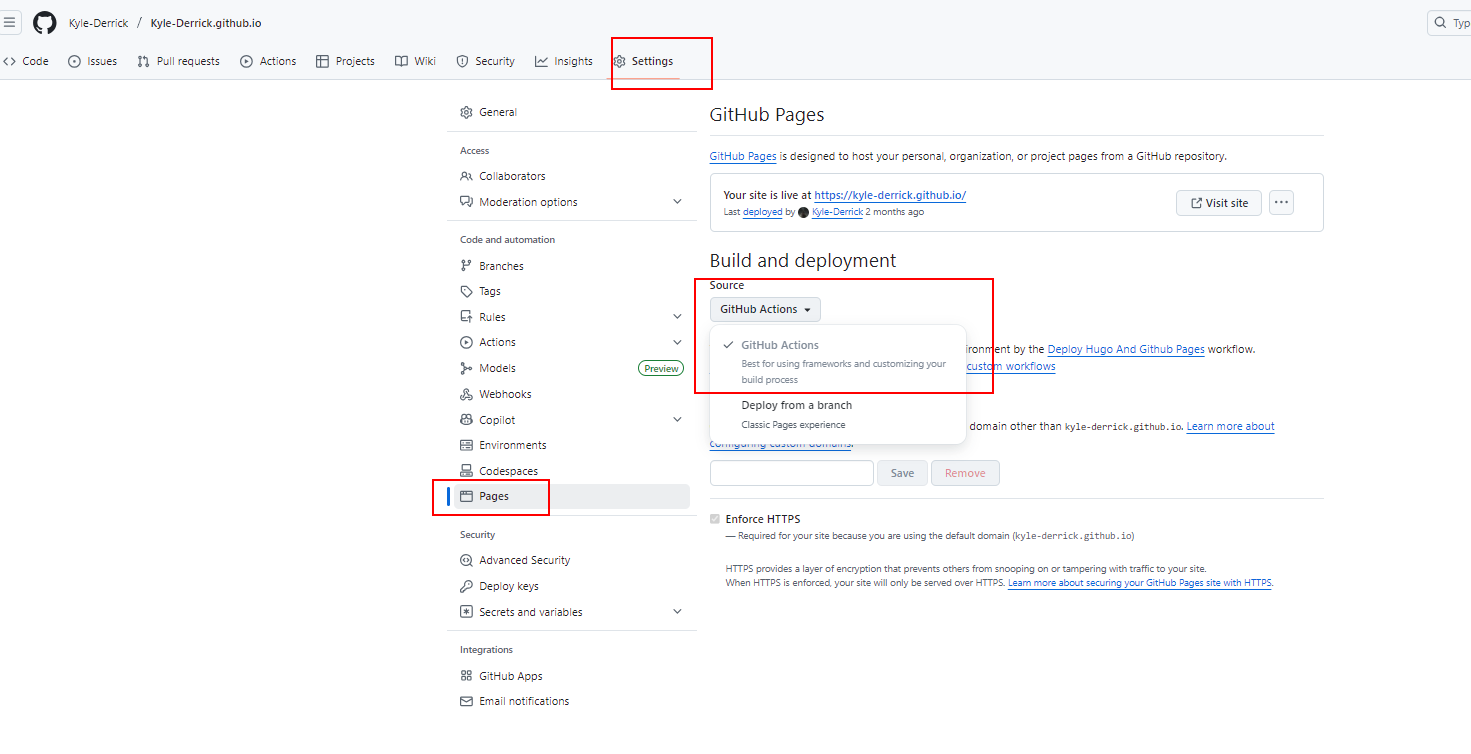Open Deploy keys settings
This screenshot has height=754, width=1471.
pyautogui.click(x=508, y=586)
